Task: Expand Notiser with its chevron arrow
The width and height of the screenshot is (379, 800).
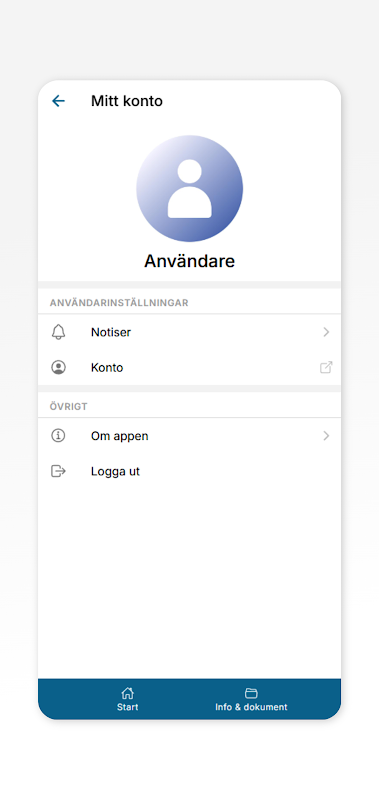Action: tap(326, 332)
